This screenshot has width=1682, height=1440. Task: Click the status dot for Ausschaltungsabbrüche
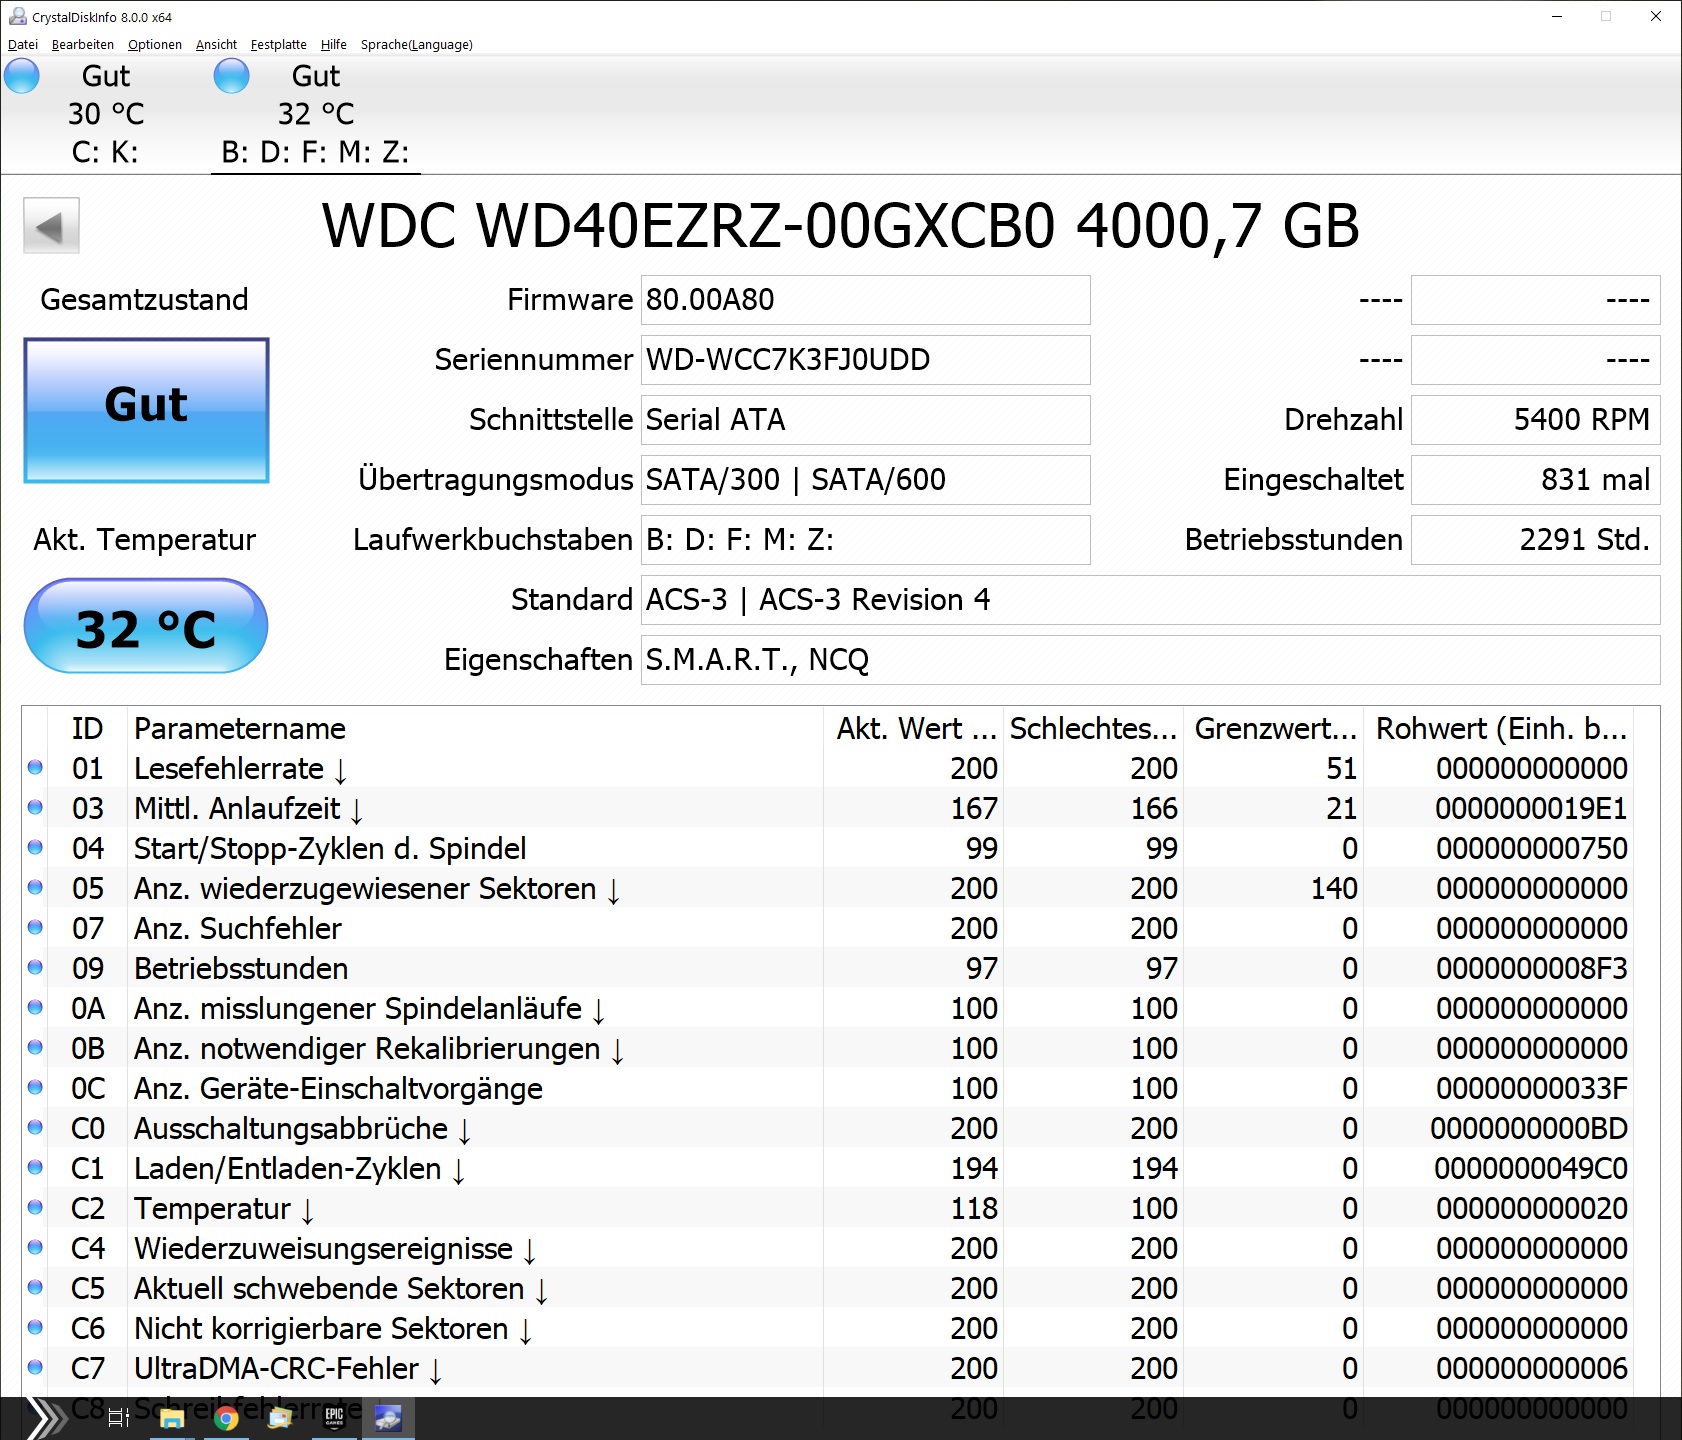pos(35,1127)
